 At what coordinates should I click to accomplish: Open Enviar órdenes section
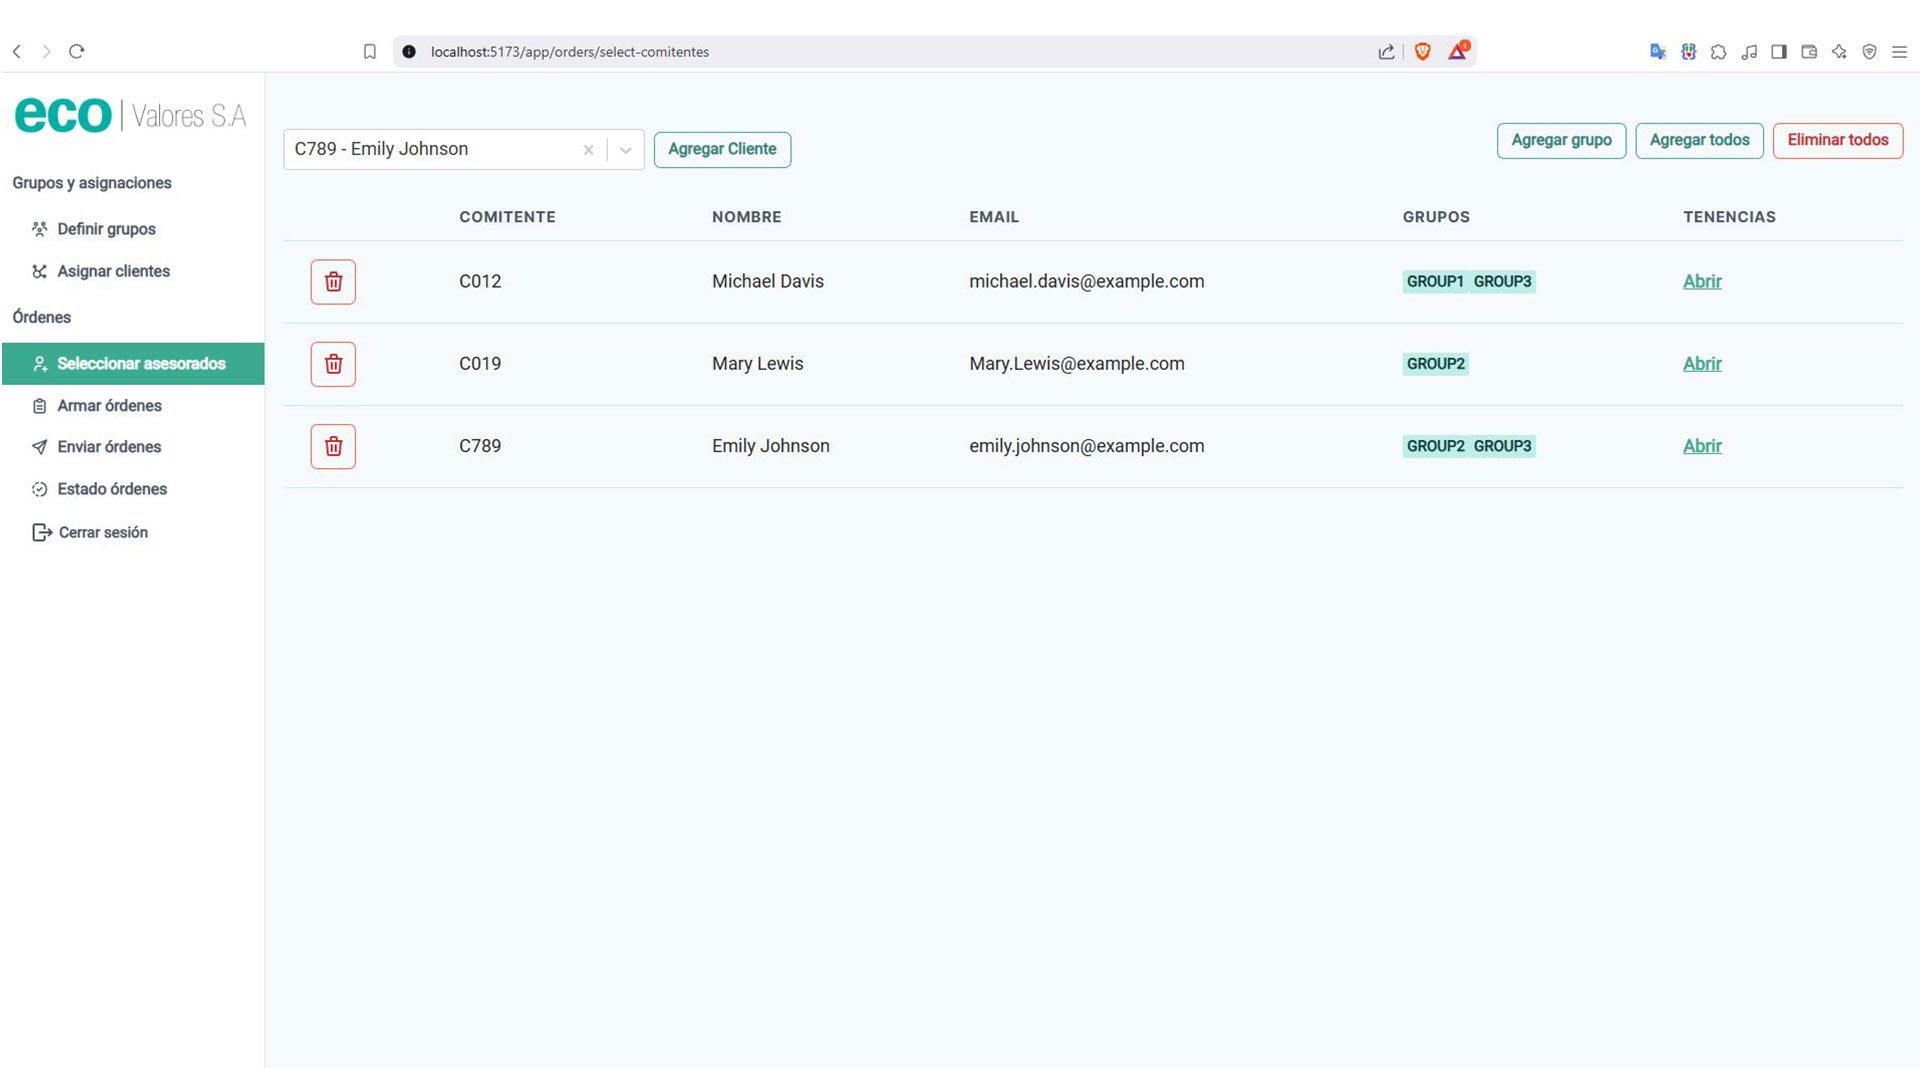(x=109, y=447)
